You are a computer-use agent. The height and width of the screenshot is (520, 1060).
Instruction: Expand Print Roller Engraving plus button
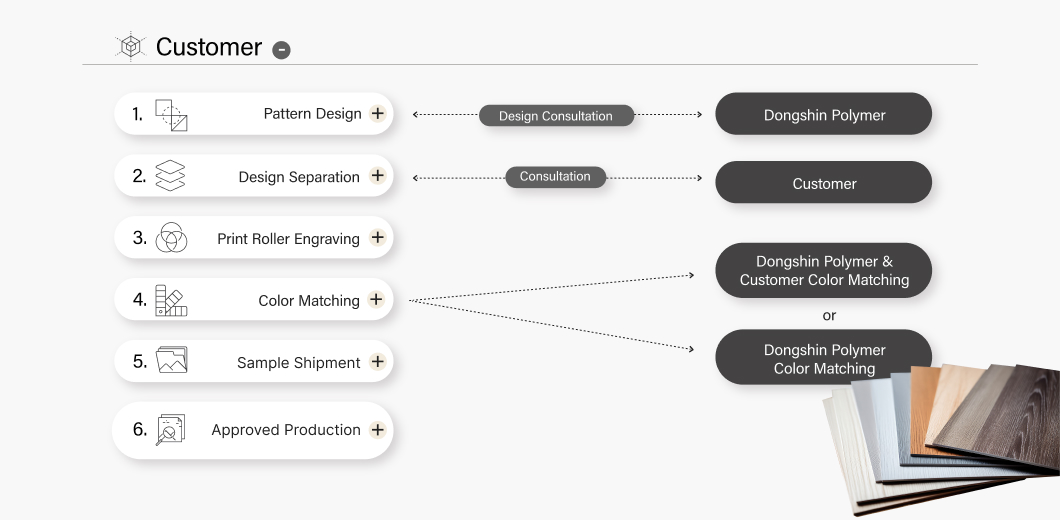(x=377, y=238)
